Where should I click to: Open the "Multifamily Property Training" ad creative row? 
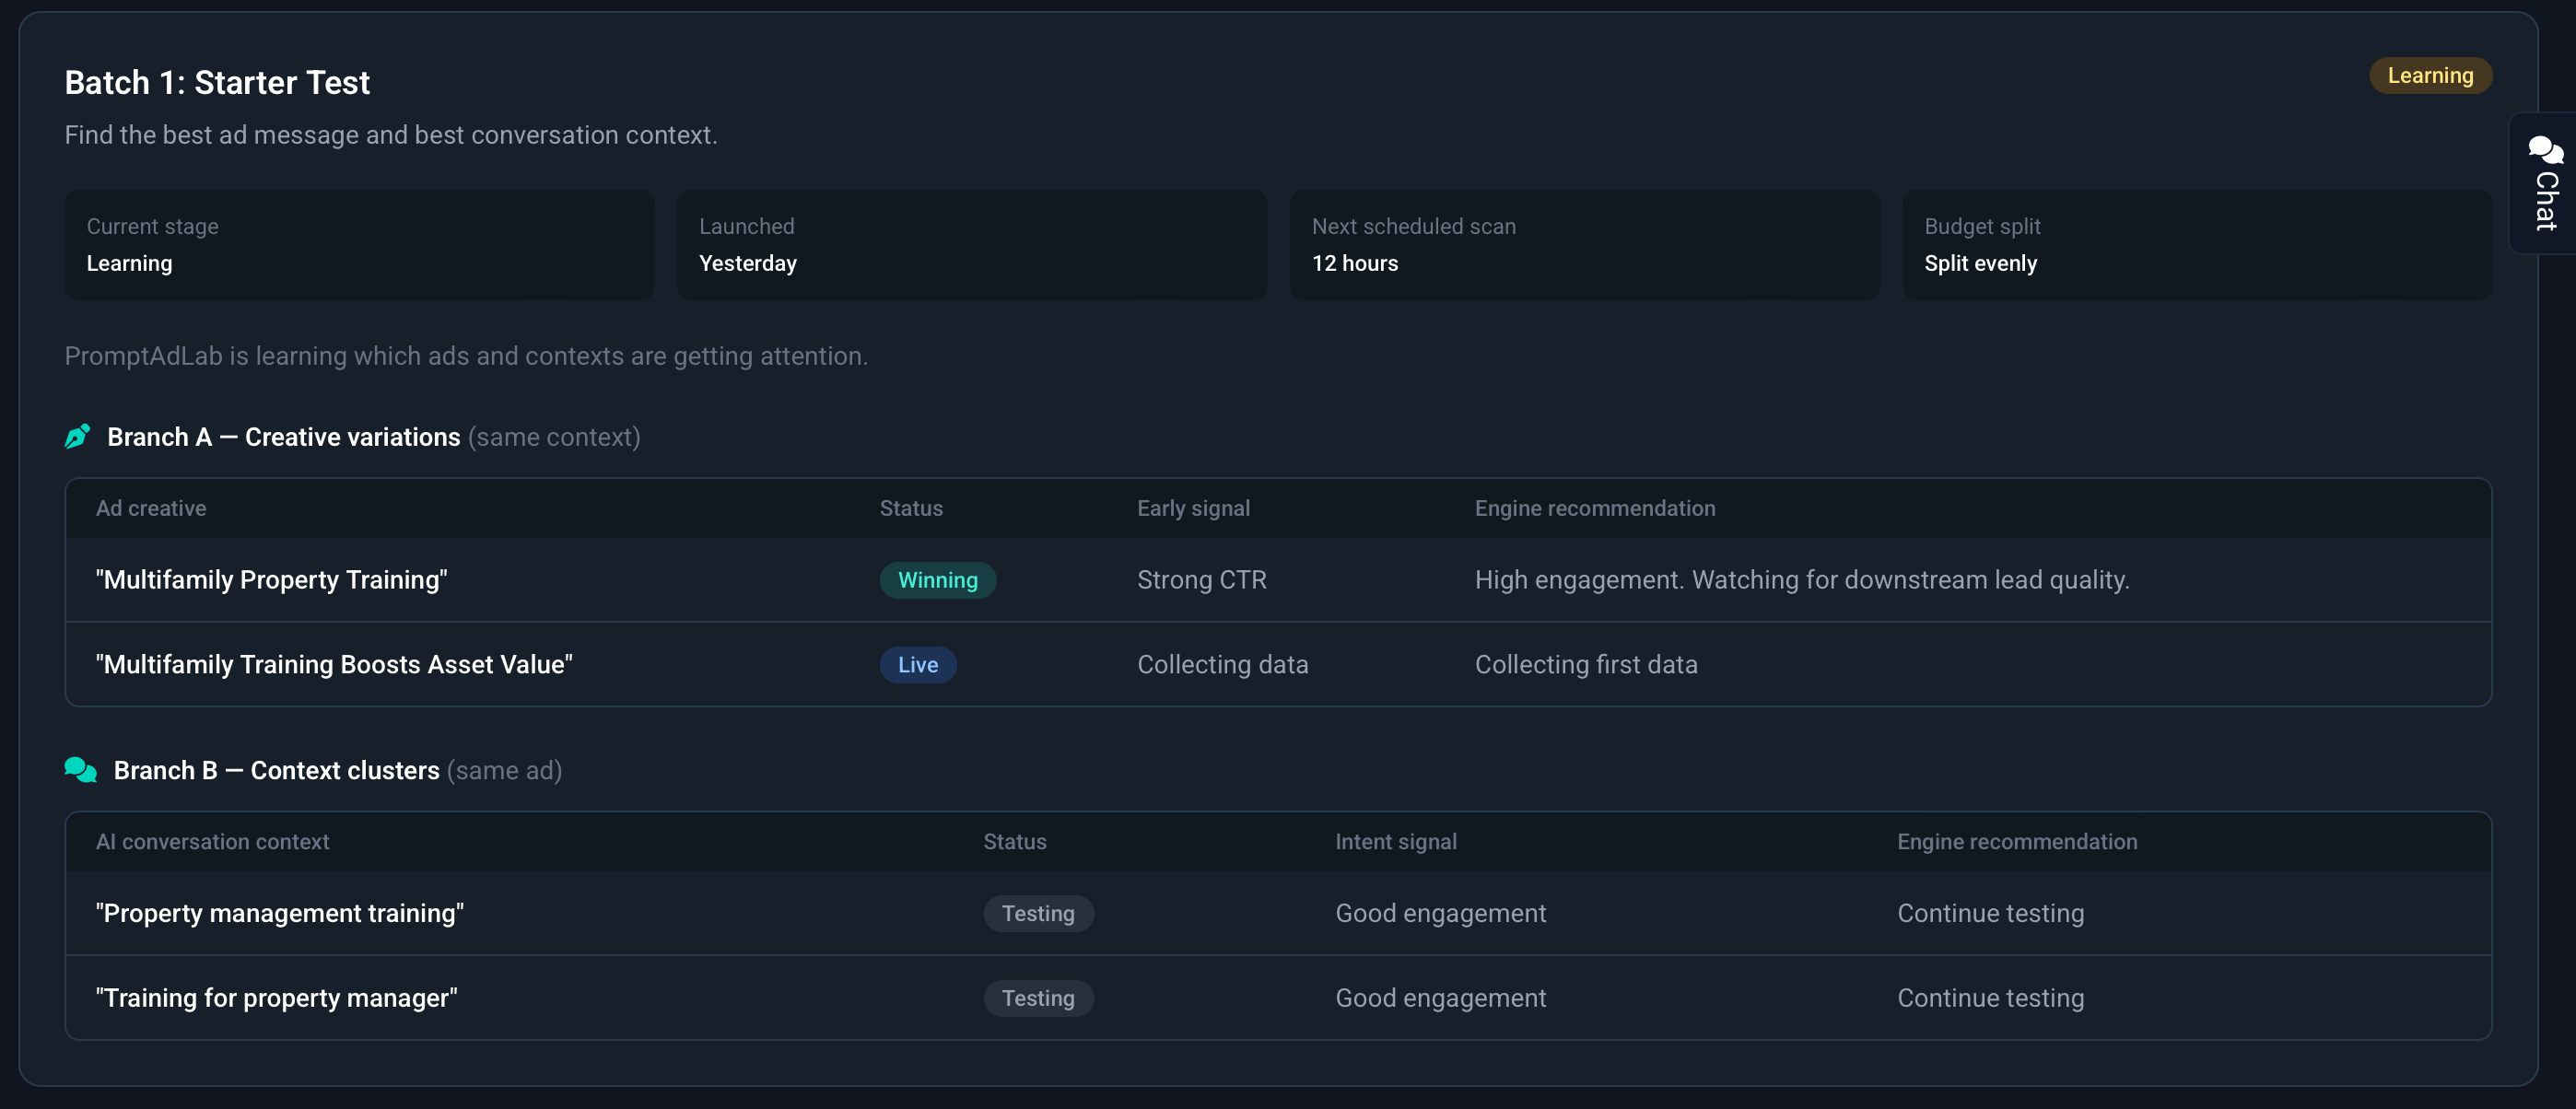click(1278, 580)
